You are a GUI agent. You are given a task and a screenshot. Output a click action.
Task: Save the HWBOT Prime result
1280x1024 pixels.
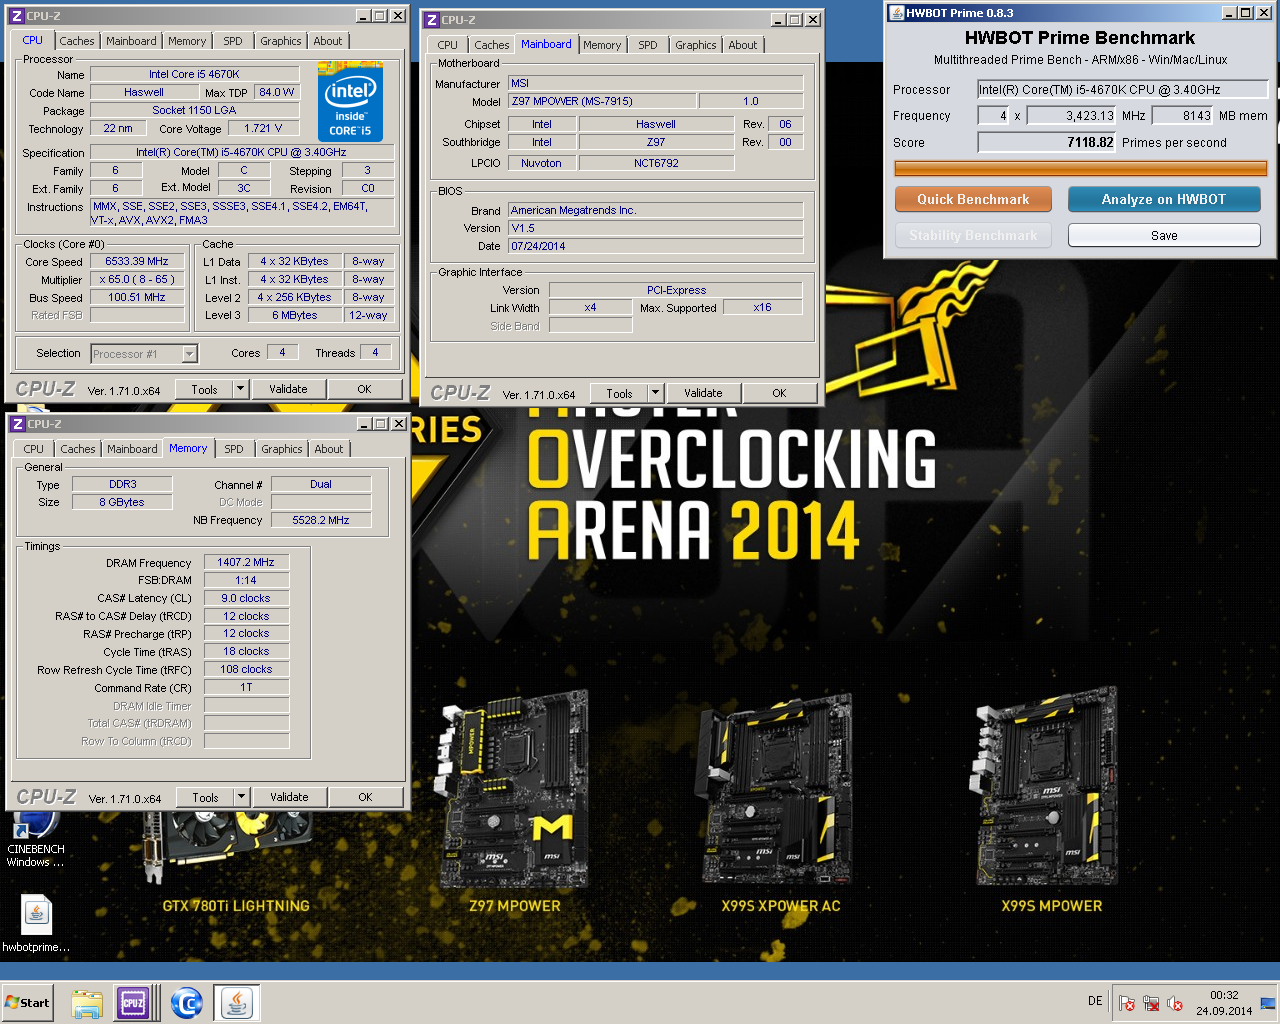[1164, 235]
